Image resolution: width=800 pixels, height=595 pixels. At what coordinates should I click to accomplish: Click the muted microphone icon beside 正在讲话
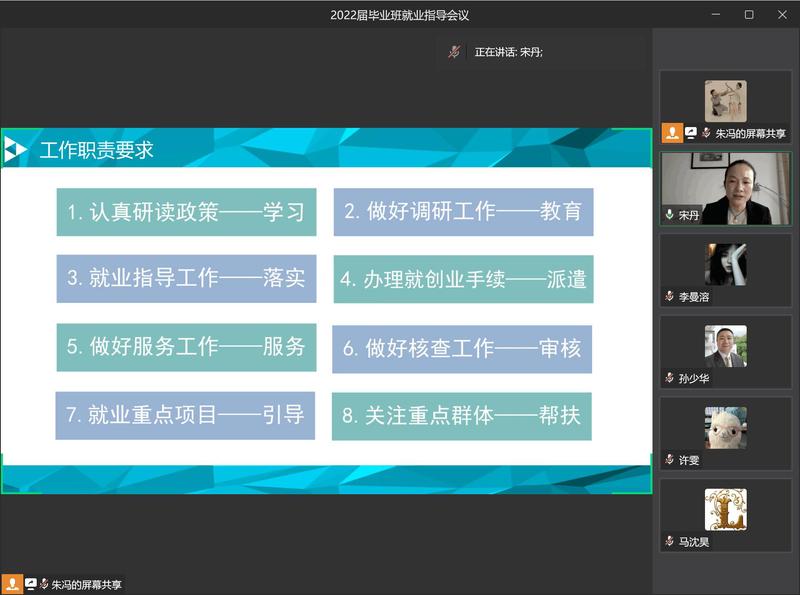pos(455,51)
